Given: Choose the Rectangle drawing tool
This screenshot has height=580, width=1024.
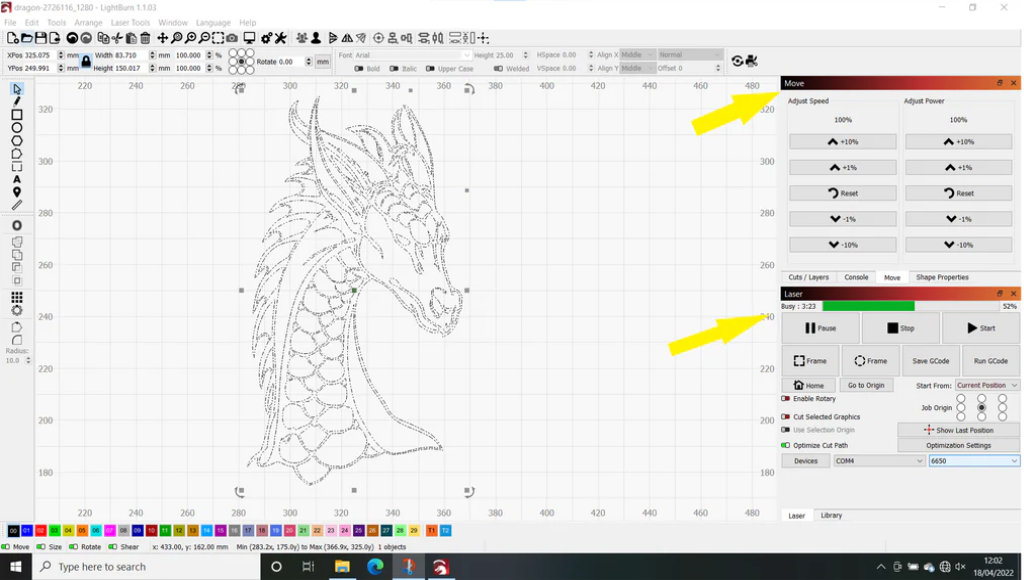Looking at the screenshot, I should [17, 114].
